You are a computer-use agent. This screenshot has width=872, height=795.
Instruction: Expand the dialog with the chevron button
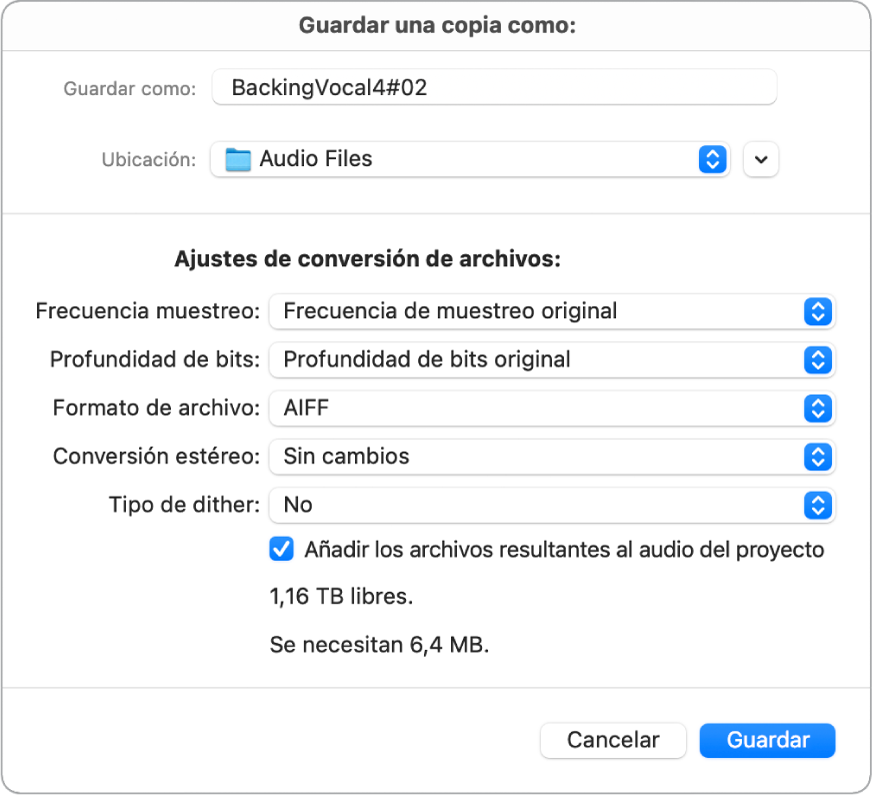click(761, 159)
